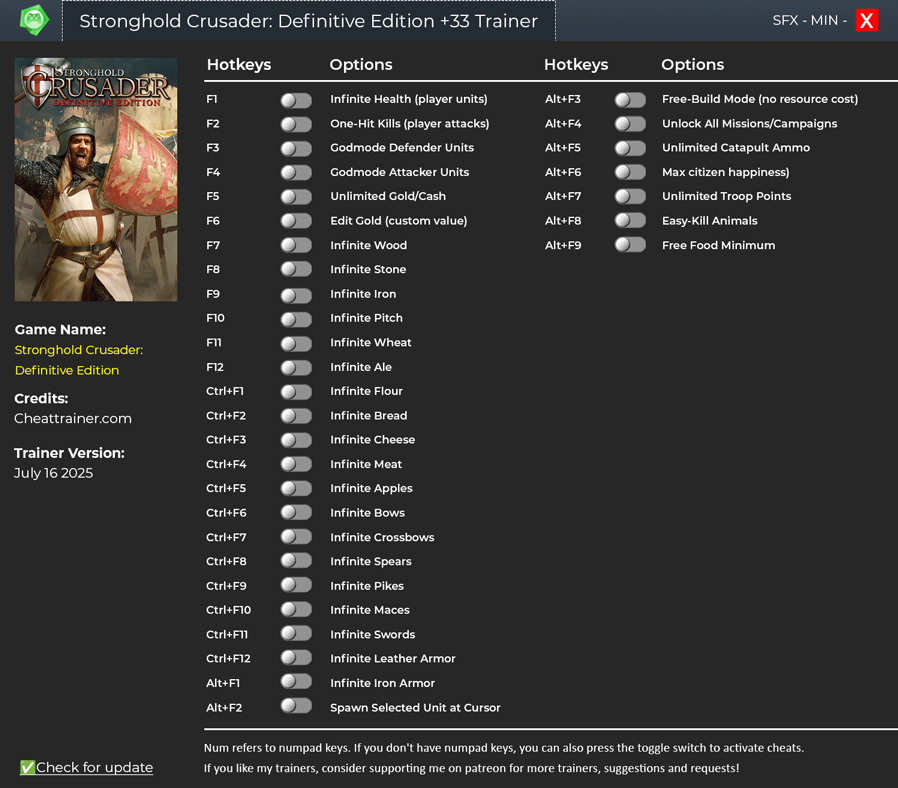Enable Infinite Spears toggle

click(x=296, y=561)
